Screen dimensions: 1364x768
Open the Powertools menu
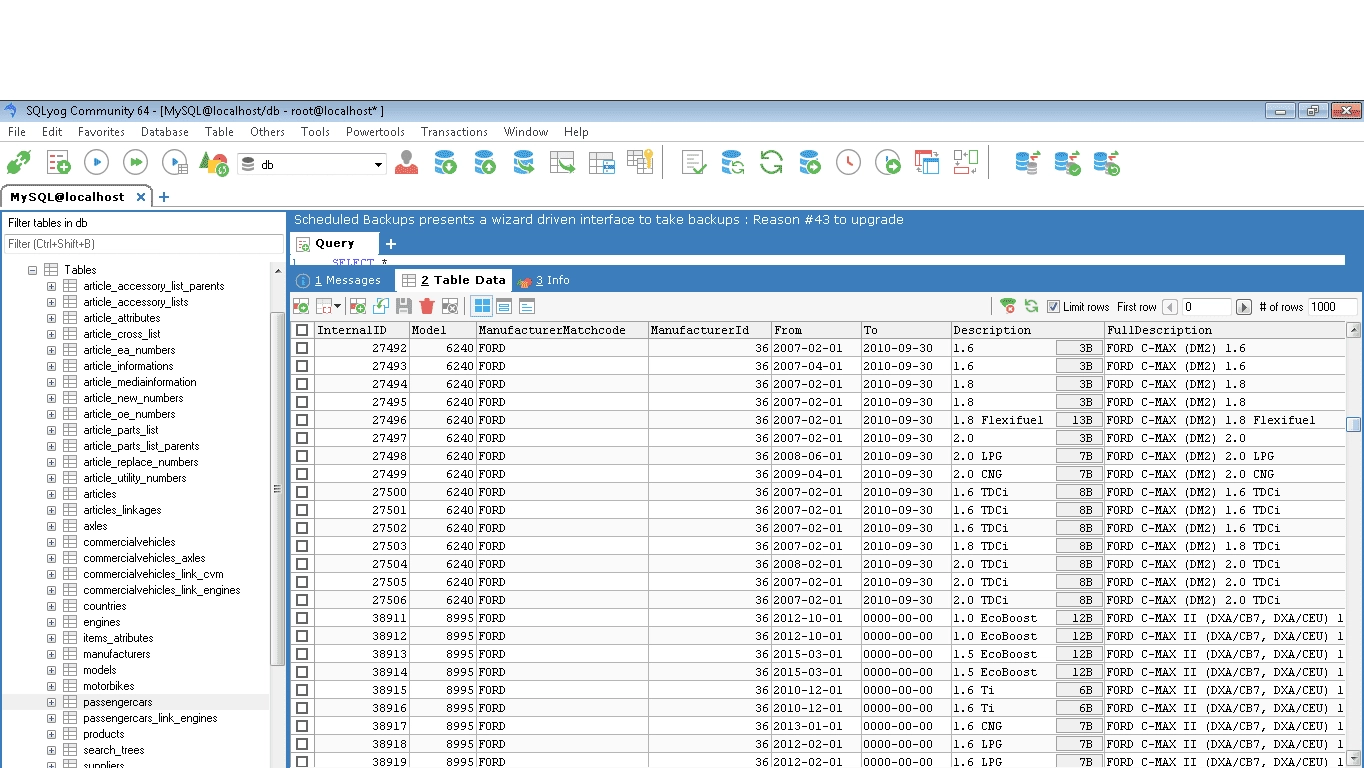point(375,132)
